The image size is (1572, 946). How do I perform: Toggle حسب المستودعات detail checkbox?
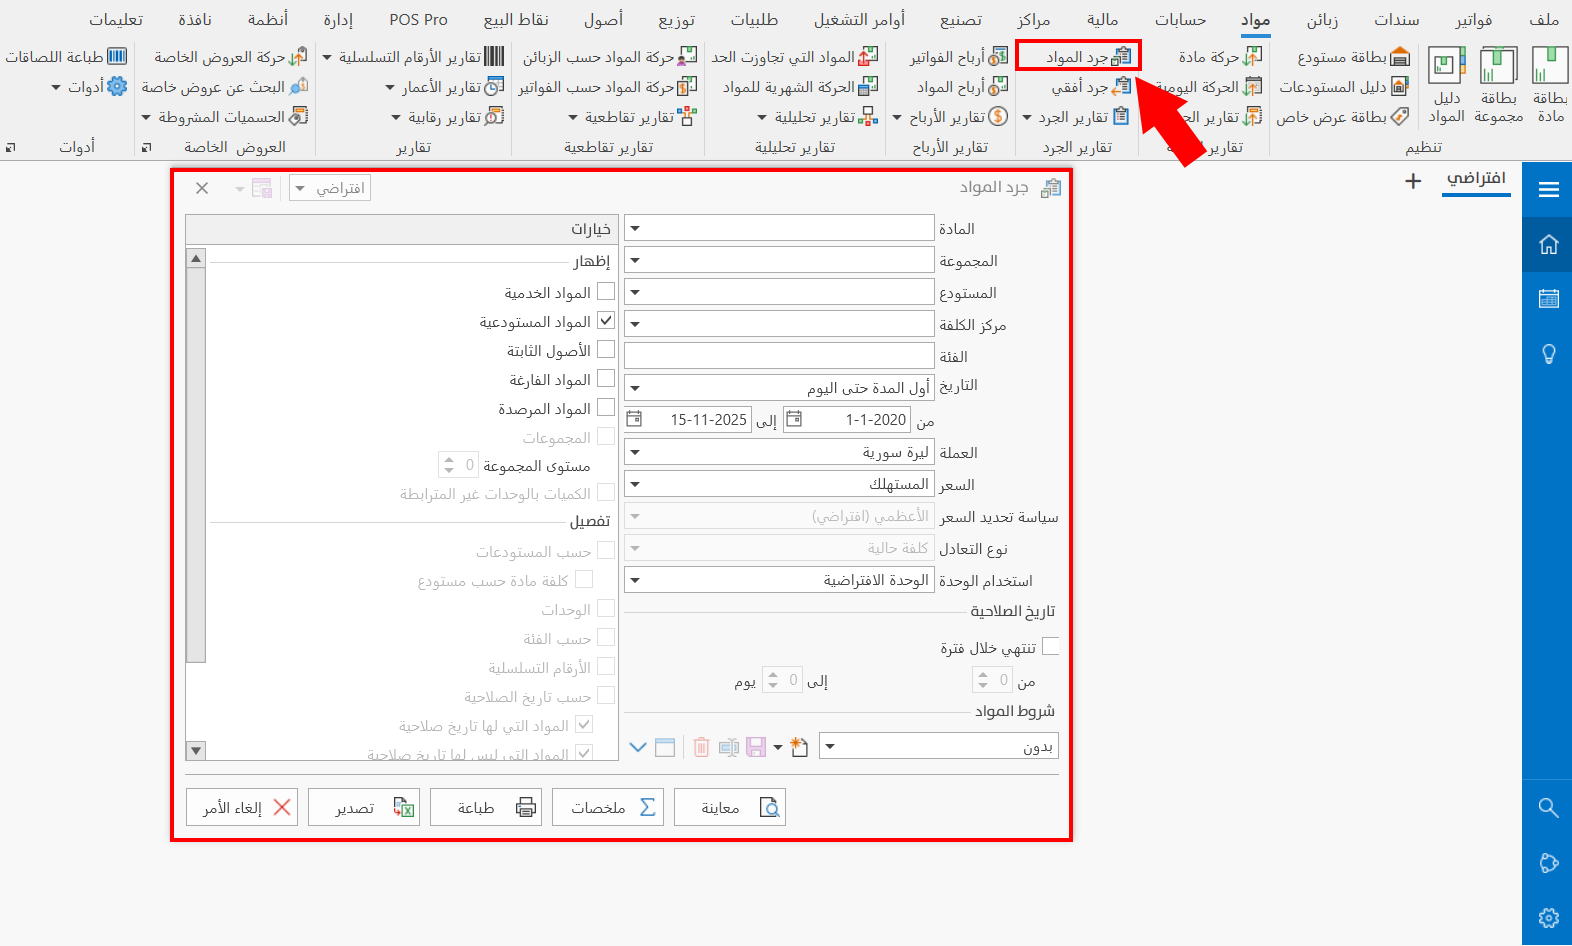pyautogui.click(x=606, y=551)
